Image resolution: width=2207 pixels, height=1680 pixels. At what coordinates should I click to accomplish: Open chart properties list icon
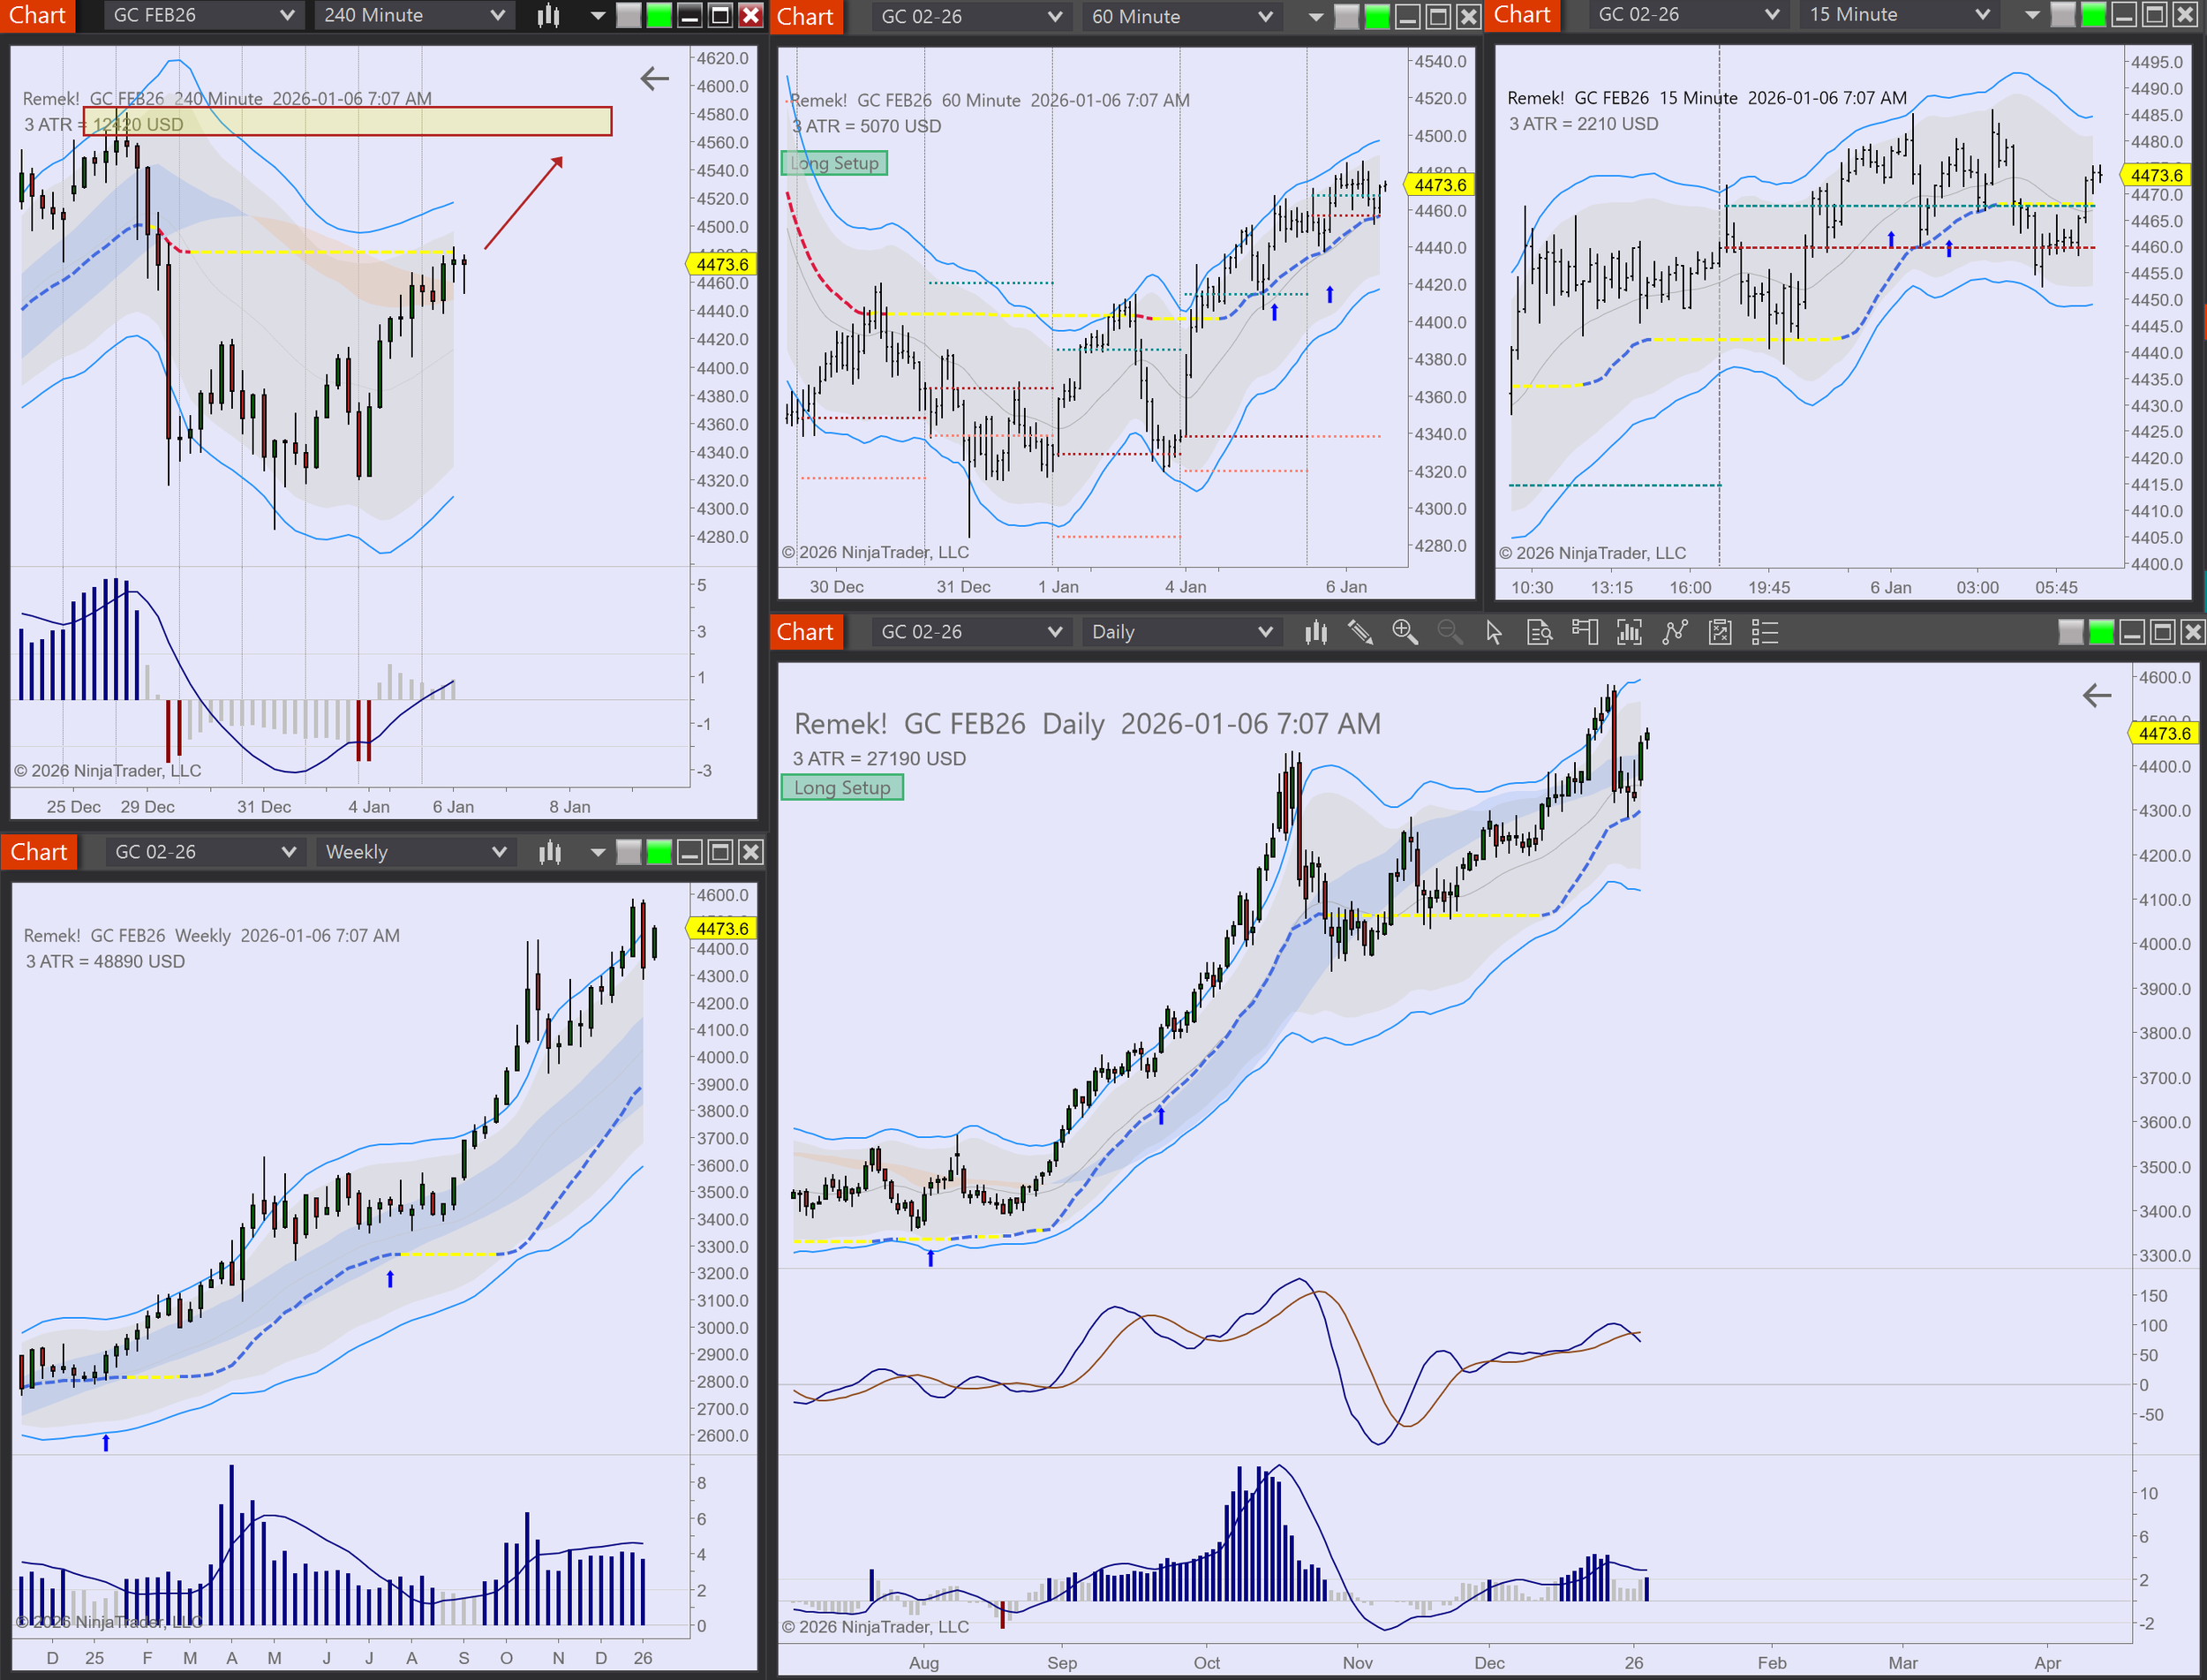(1764, 632)
